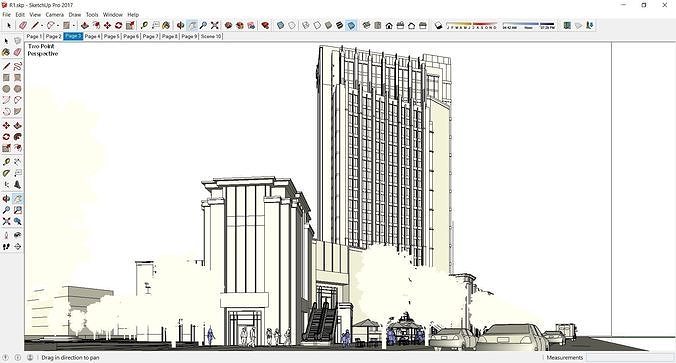Adjust the shadow time-of-day slider
The image size is (676, 363).
[529, 25]
